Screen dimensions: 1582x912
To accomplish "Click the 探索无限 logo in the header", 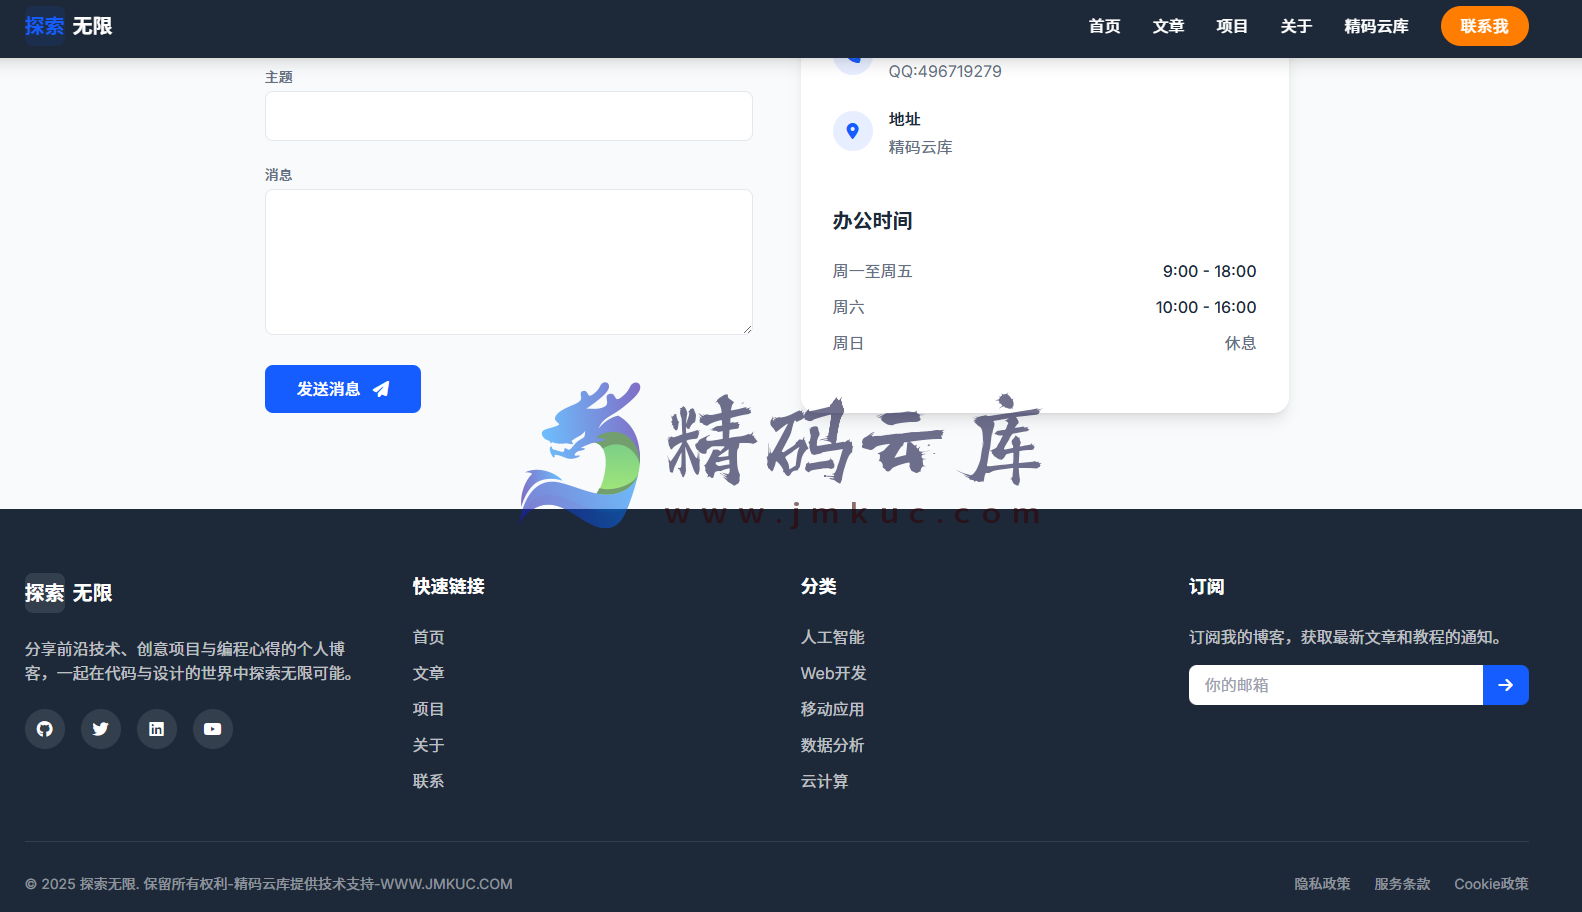I will (x=68, y=26).
